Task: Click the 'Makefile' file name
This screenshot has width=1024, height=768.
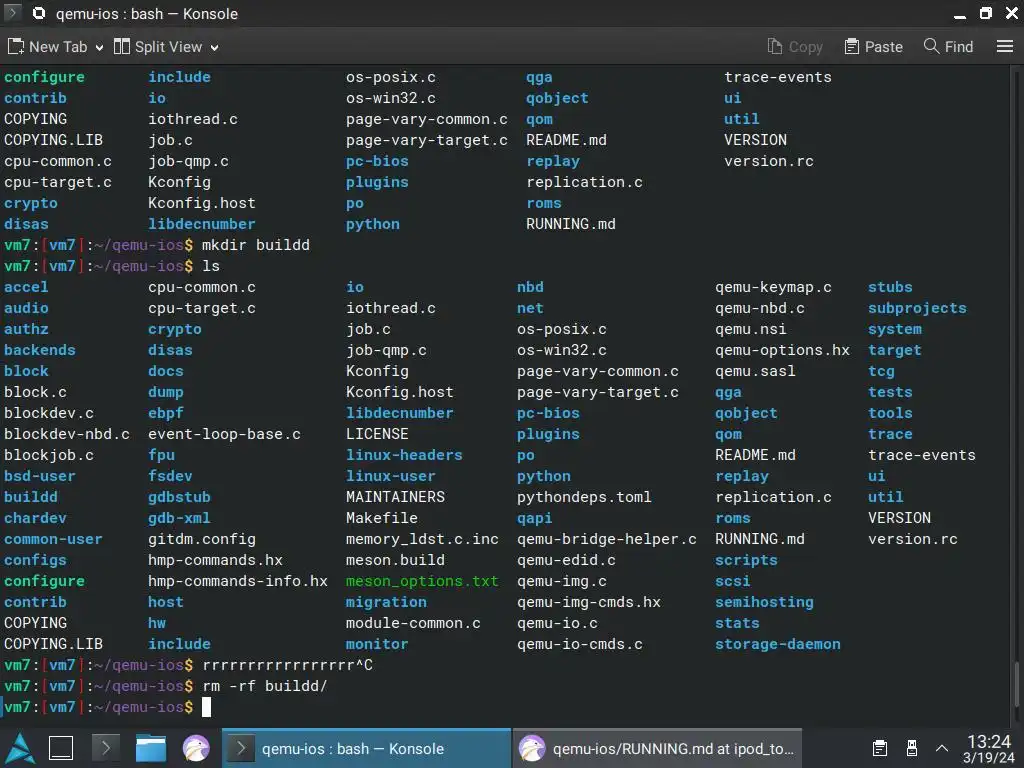Action: pos(381,518)
